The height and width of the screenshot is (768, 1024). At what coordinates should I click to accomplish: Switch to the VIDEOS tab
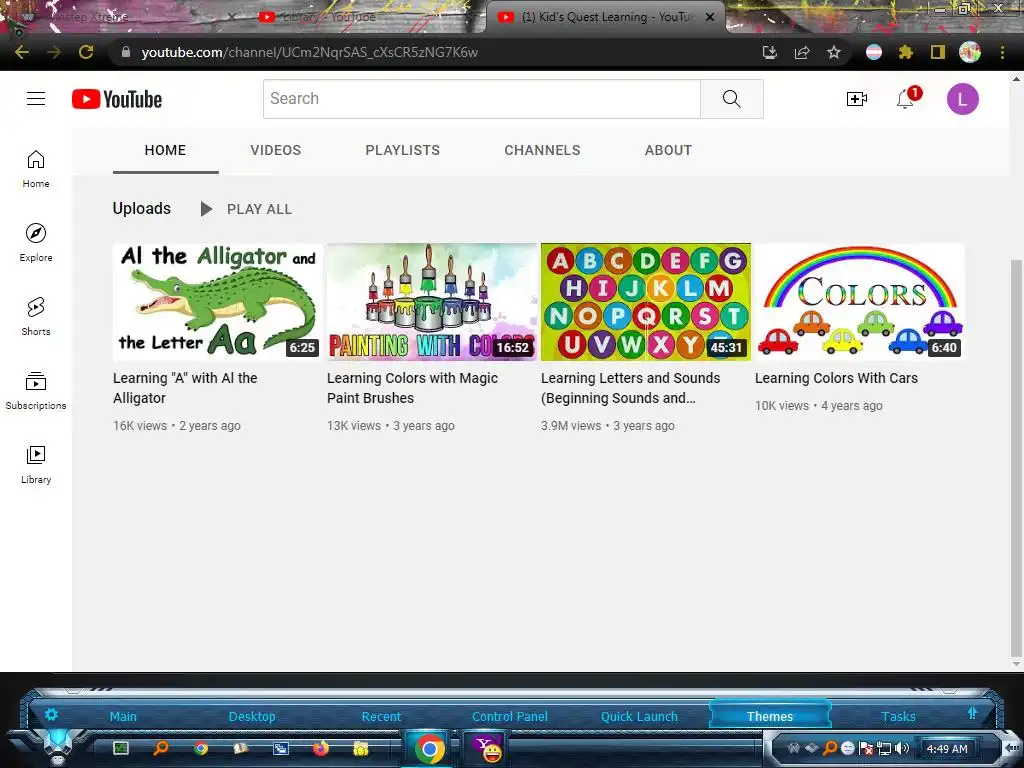click(x=276, y=150)
